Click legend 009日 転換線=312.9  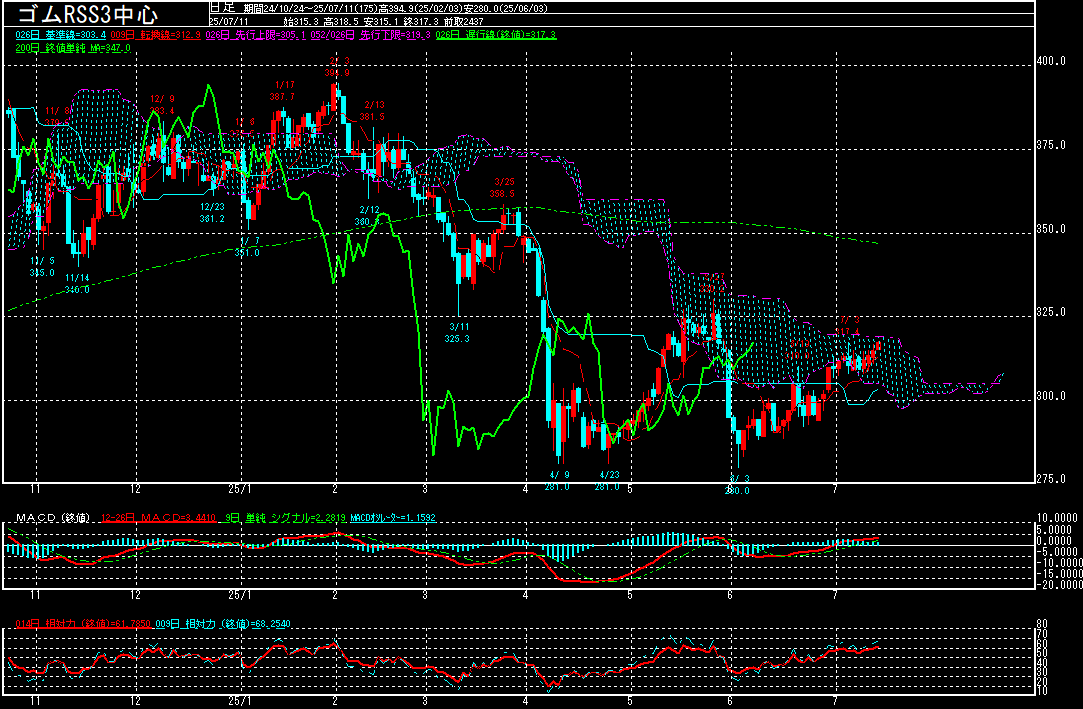point(155,35)
